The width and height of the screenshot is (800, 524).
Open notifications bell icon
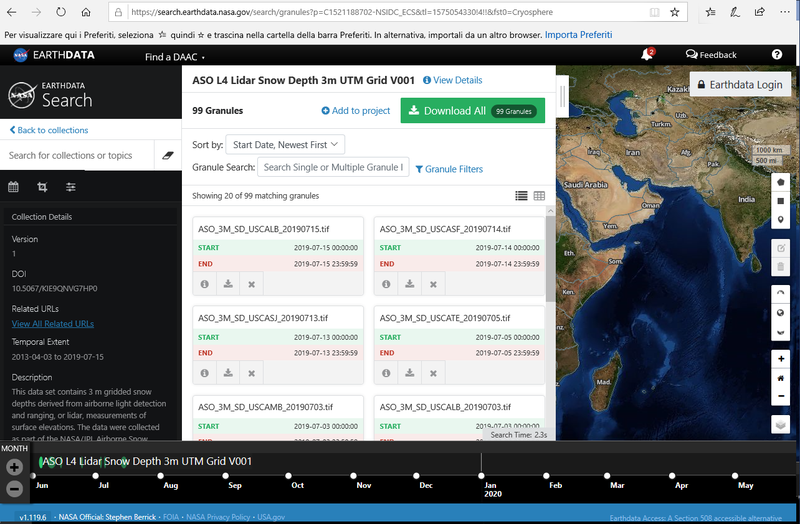[647, 54]
